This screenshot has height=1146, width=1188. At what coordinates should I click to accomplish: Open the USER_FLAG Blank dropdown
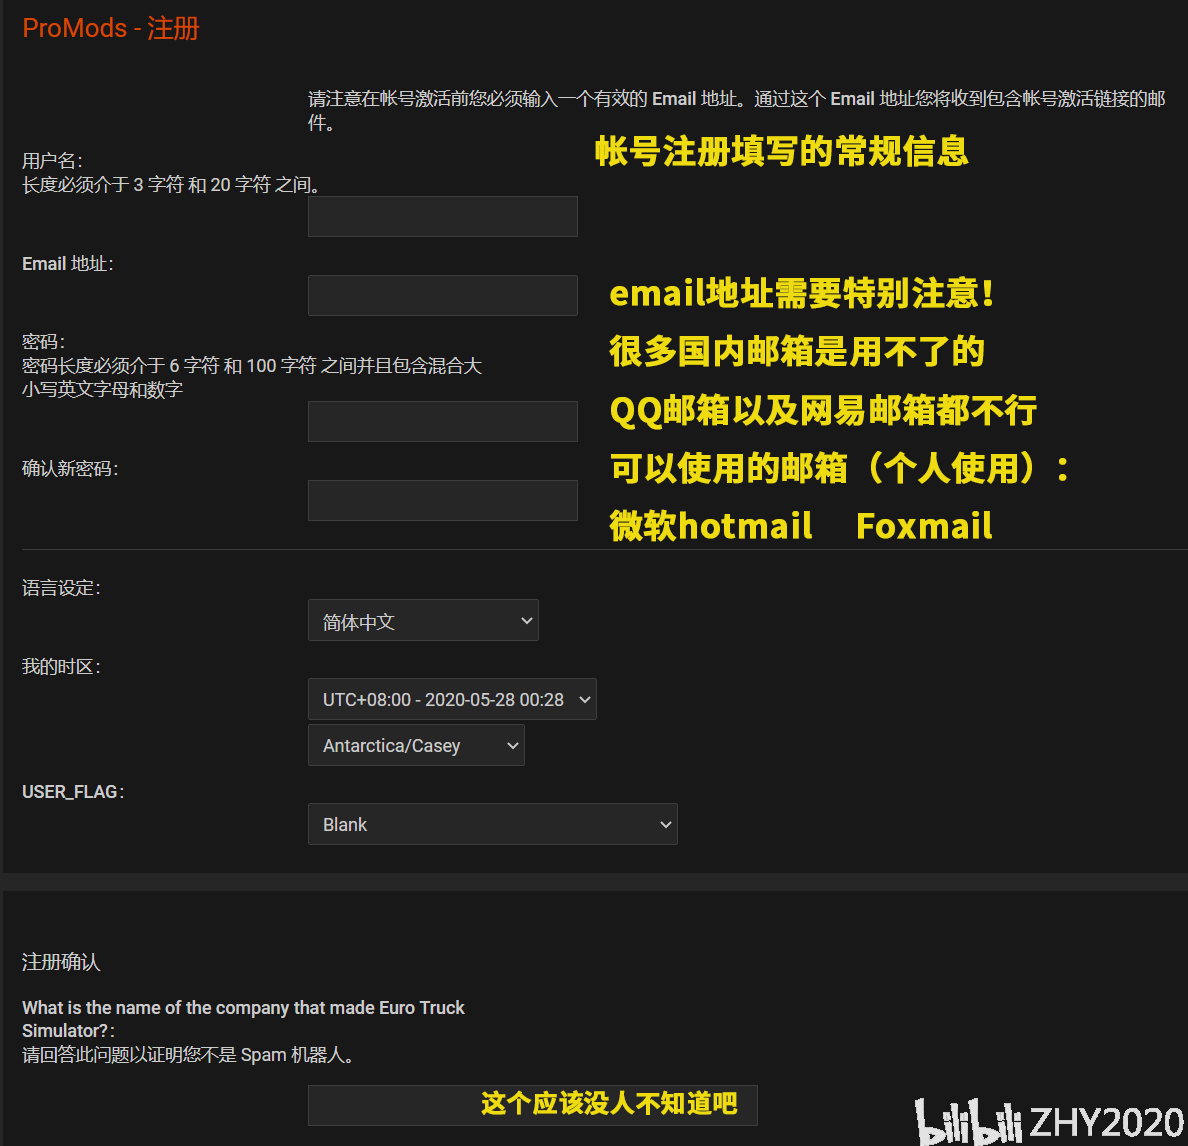(x=493, y=824)
